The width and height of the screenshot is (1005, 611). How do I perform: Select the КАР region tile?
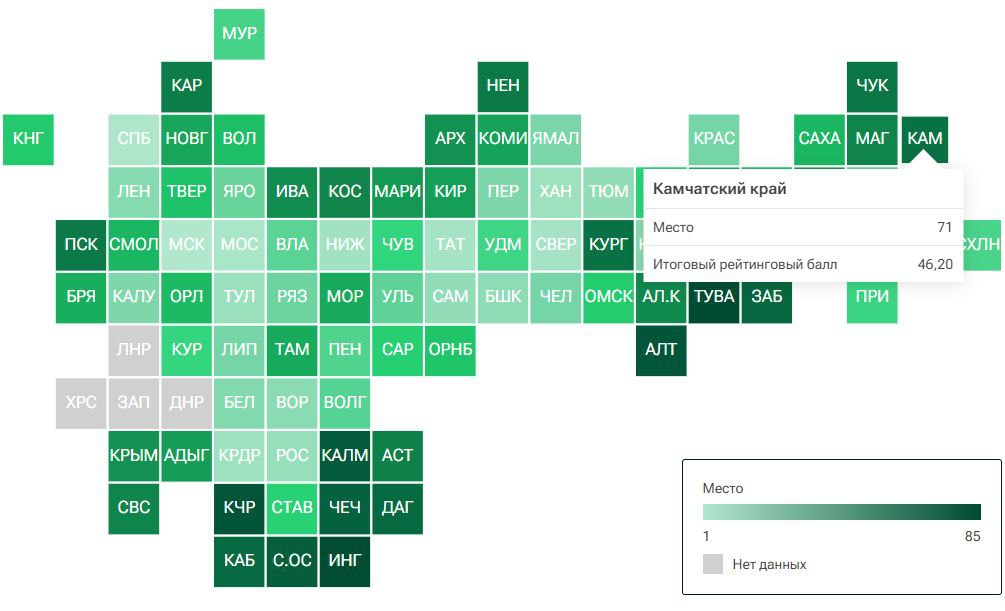click(x=186, y=86)
